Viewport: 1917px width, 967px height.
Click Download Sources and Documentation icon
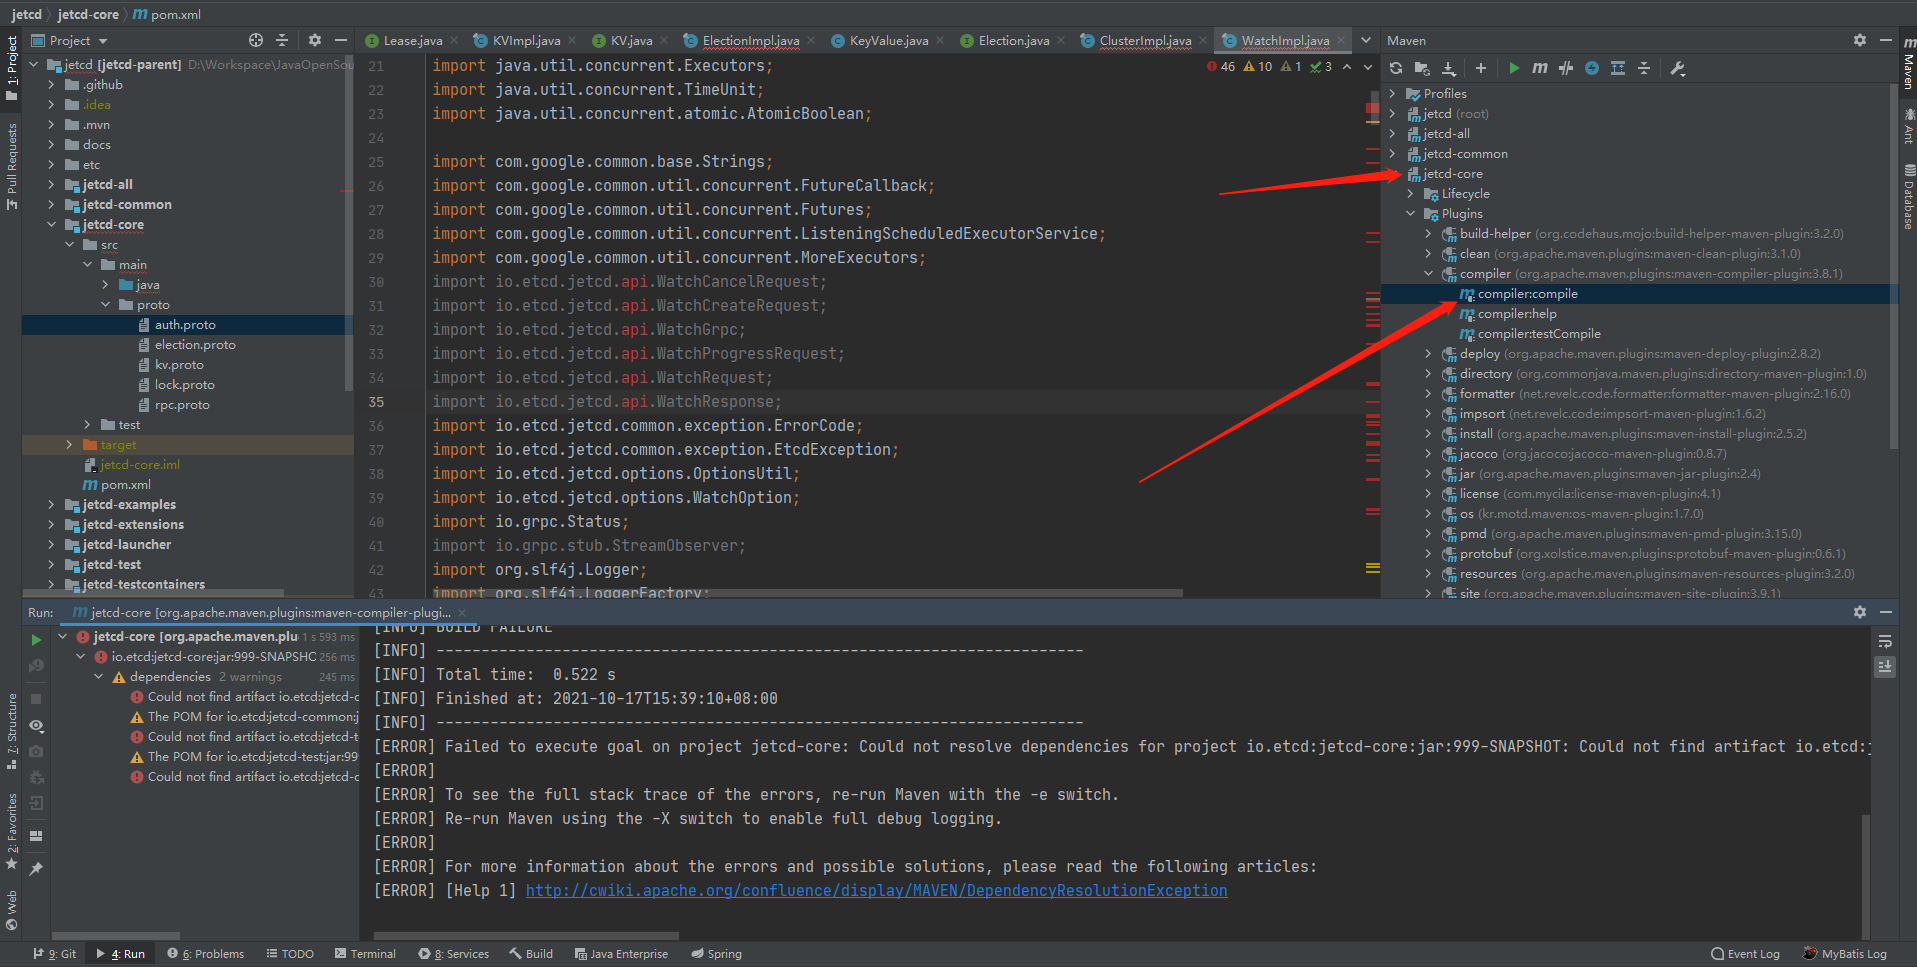point(1449,68)
